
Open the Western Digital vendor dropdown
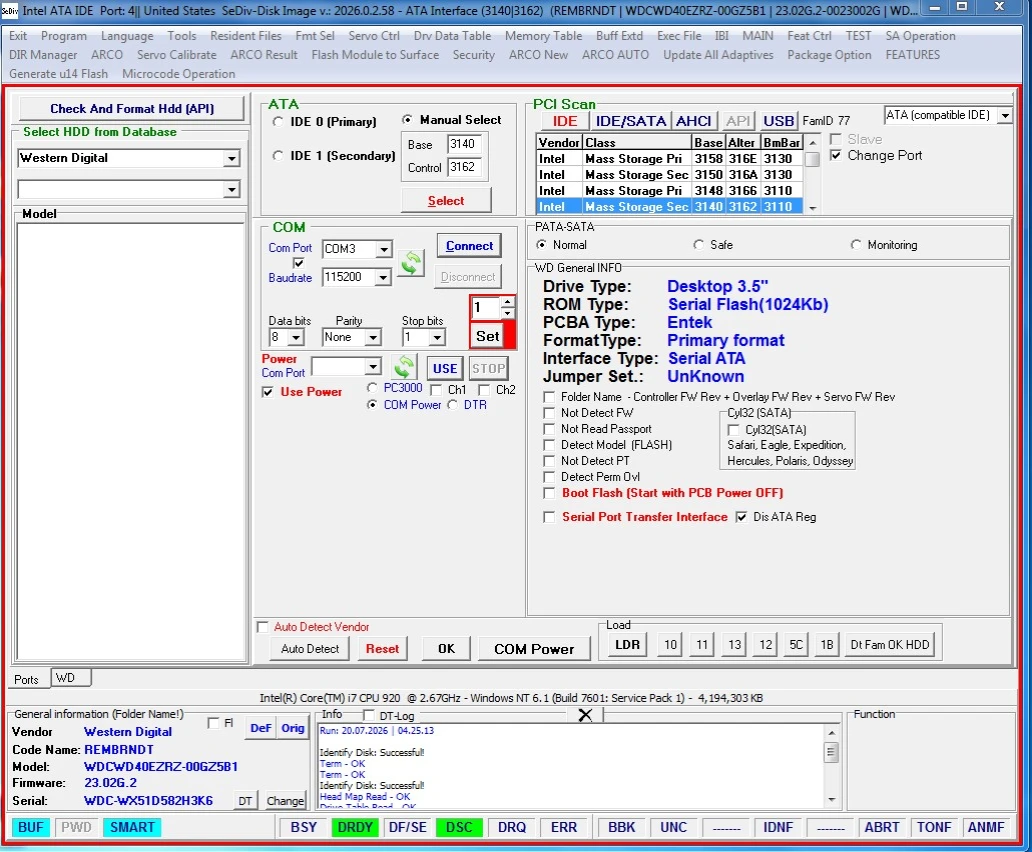click(231, 159)
